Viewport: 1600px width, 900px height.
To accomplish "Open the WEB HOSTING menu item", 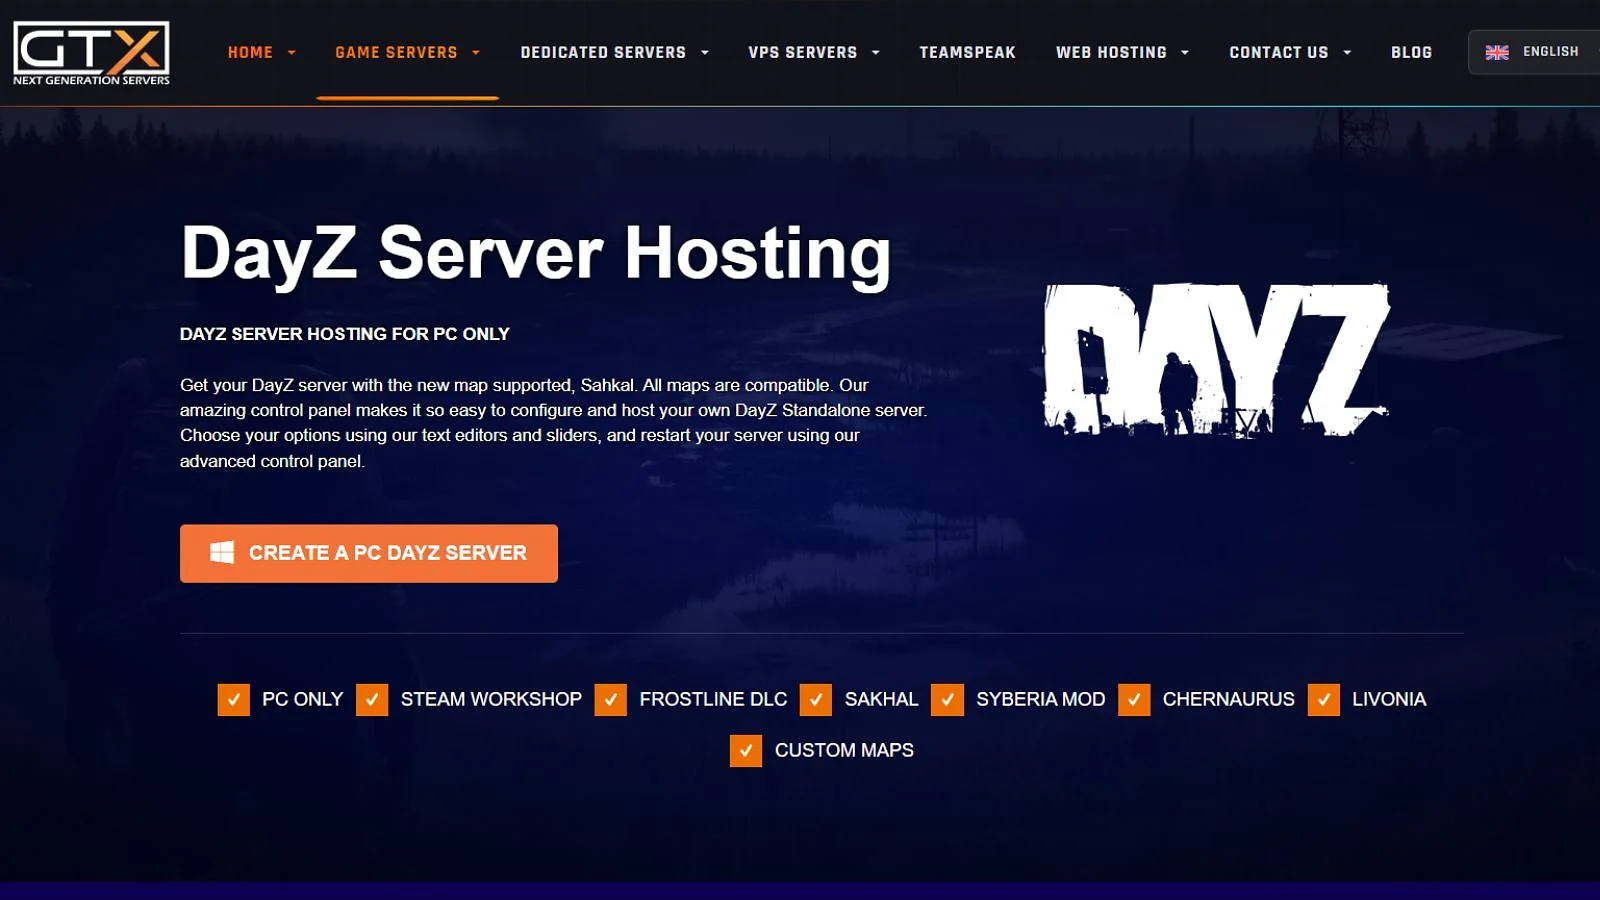I will pyautogui.click(x=1111, y=52).
